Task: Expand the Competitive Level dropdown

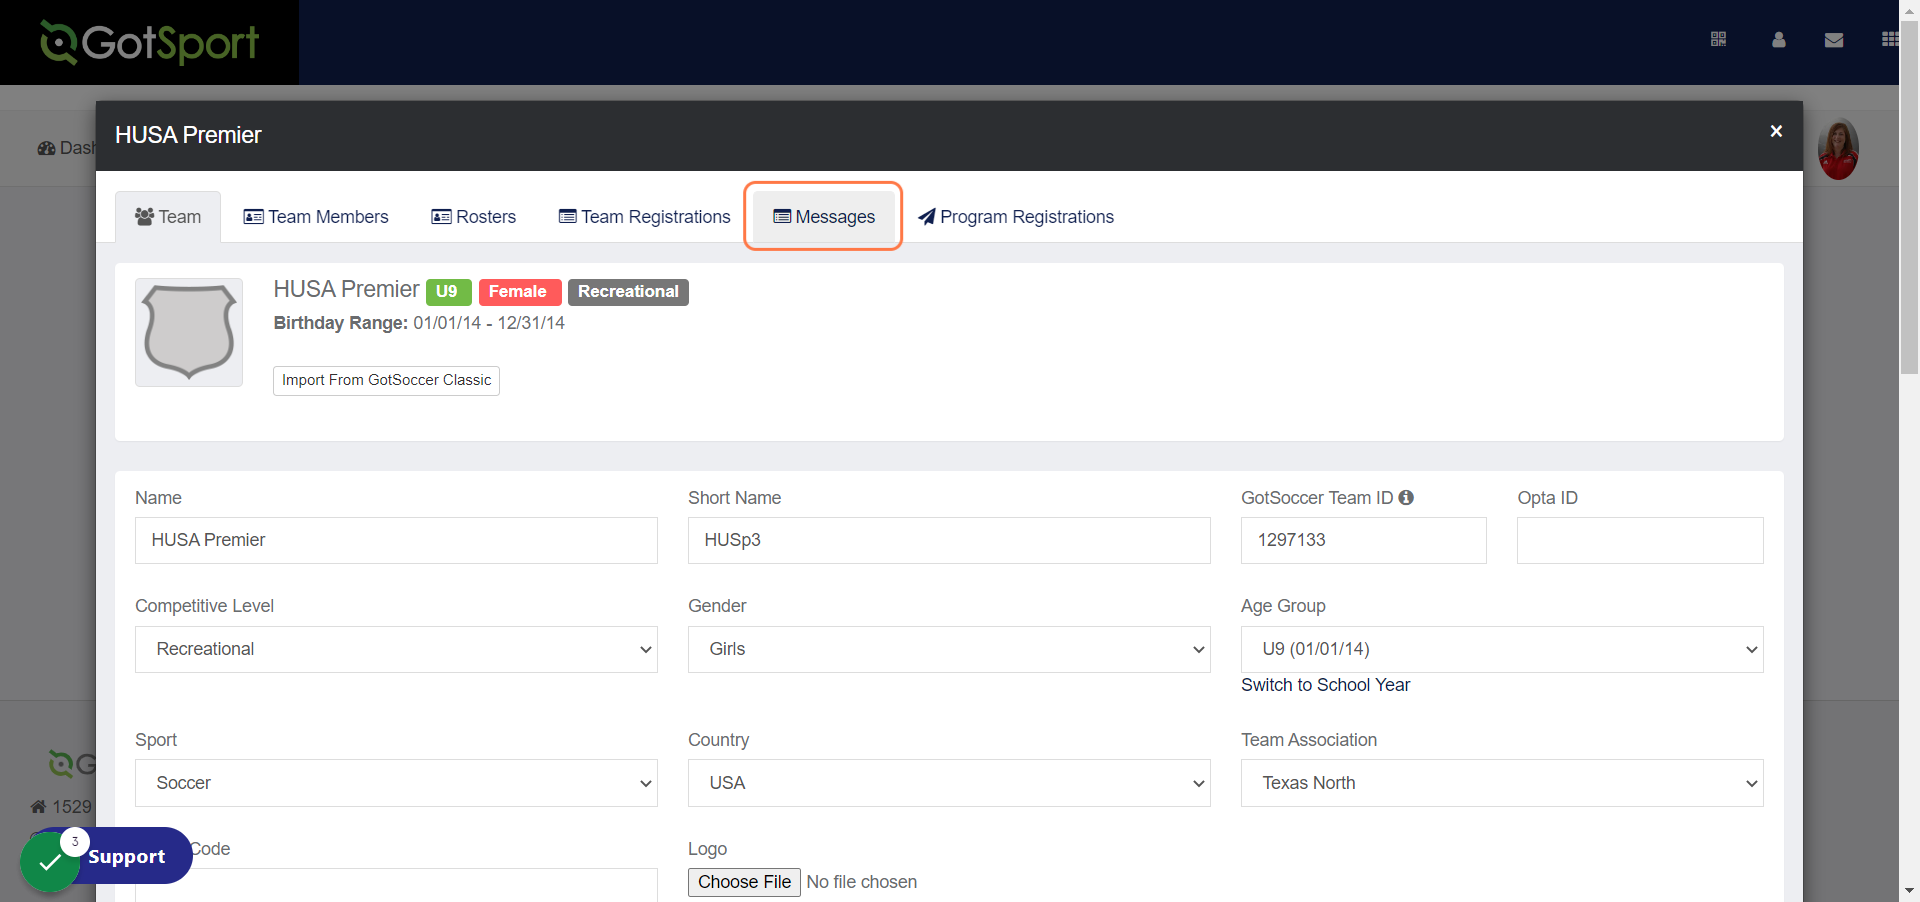Action: click(x=396, y=649)
